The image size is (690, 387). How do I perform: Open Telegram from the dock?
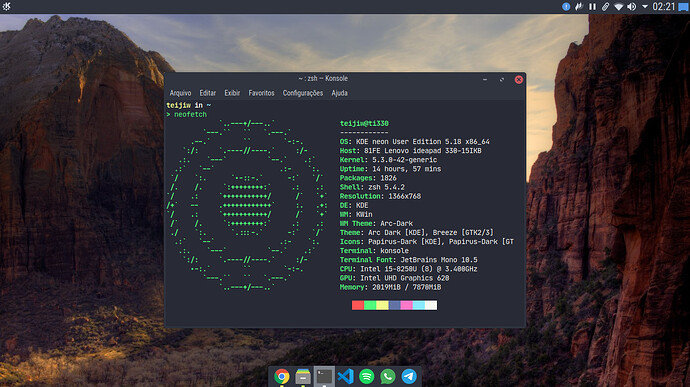(409, 376)
